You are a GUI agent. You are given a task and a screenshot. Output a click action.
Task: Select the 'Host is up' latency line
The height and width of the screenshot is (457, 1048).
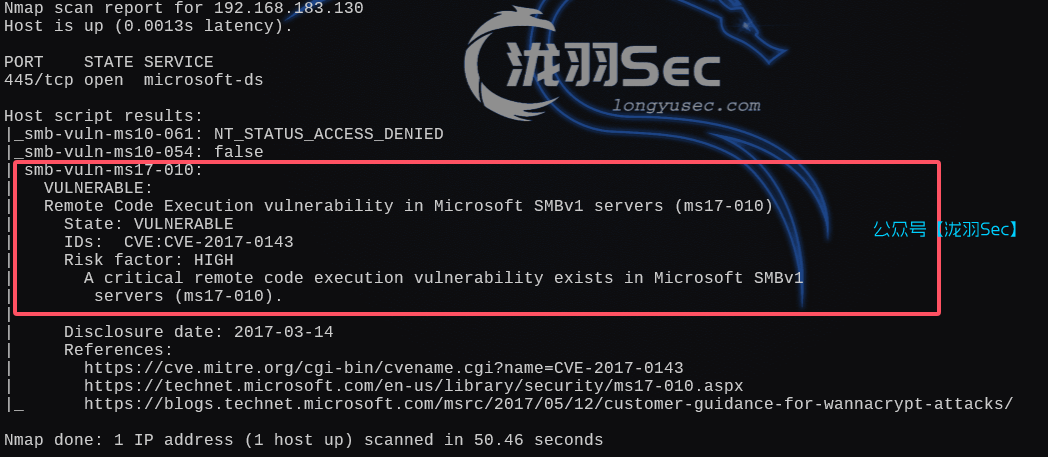[148, 26]
